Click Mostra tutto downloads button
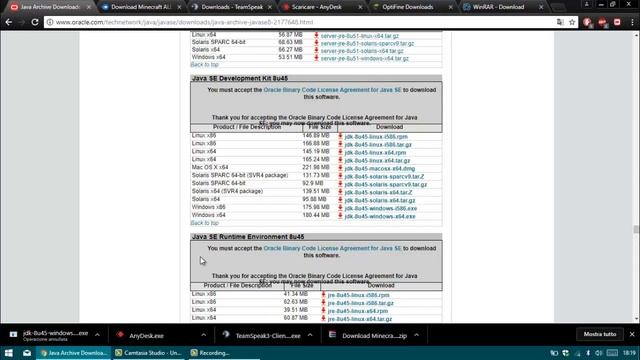 click(600, 334)
